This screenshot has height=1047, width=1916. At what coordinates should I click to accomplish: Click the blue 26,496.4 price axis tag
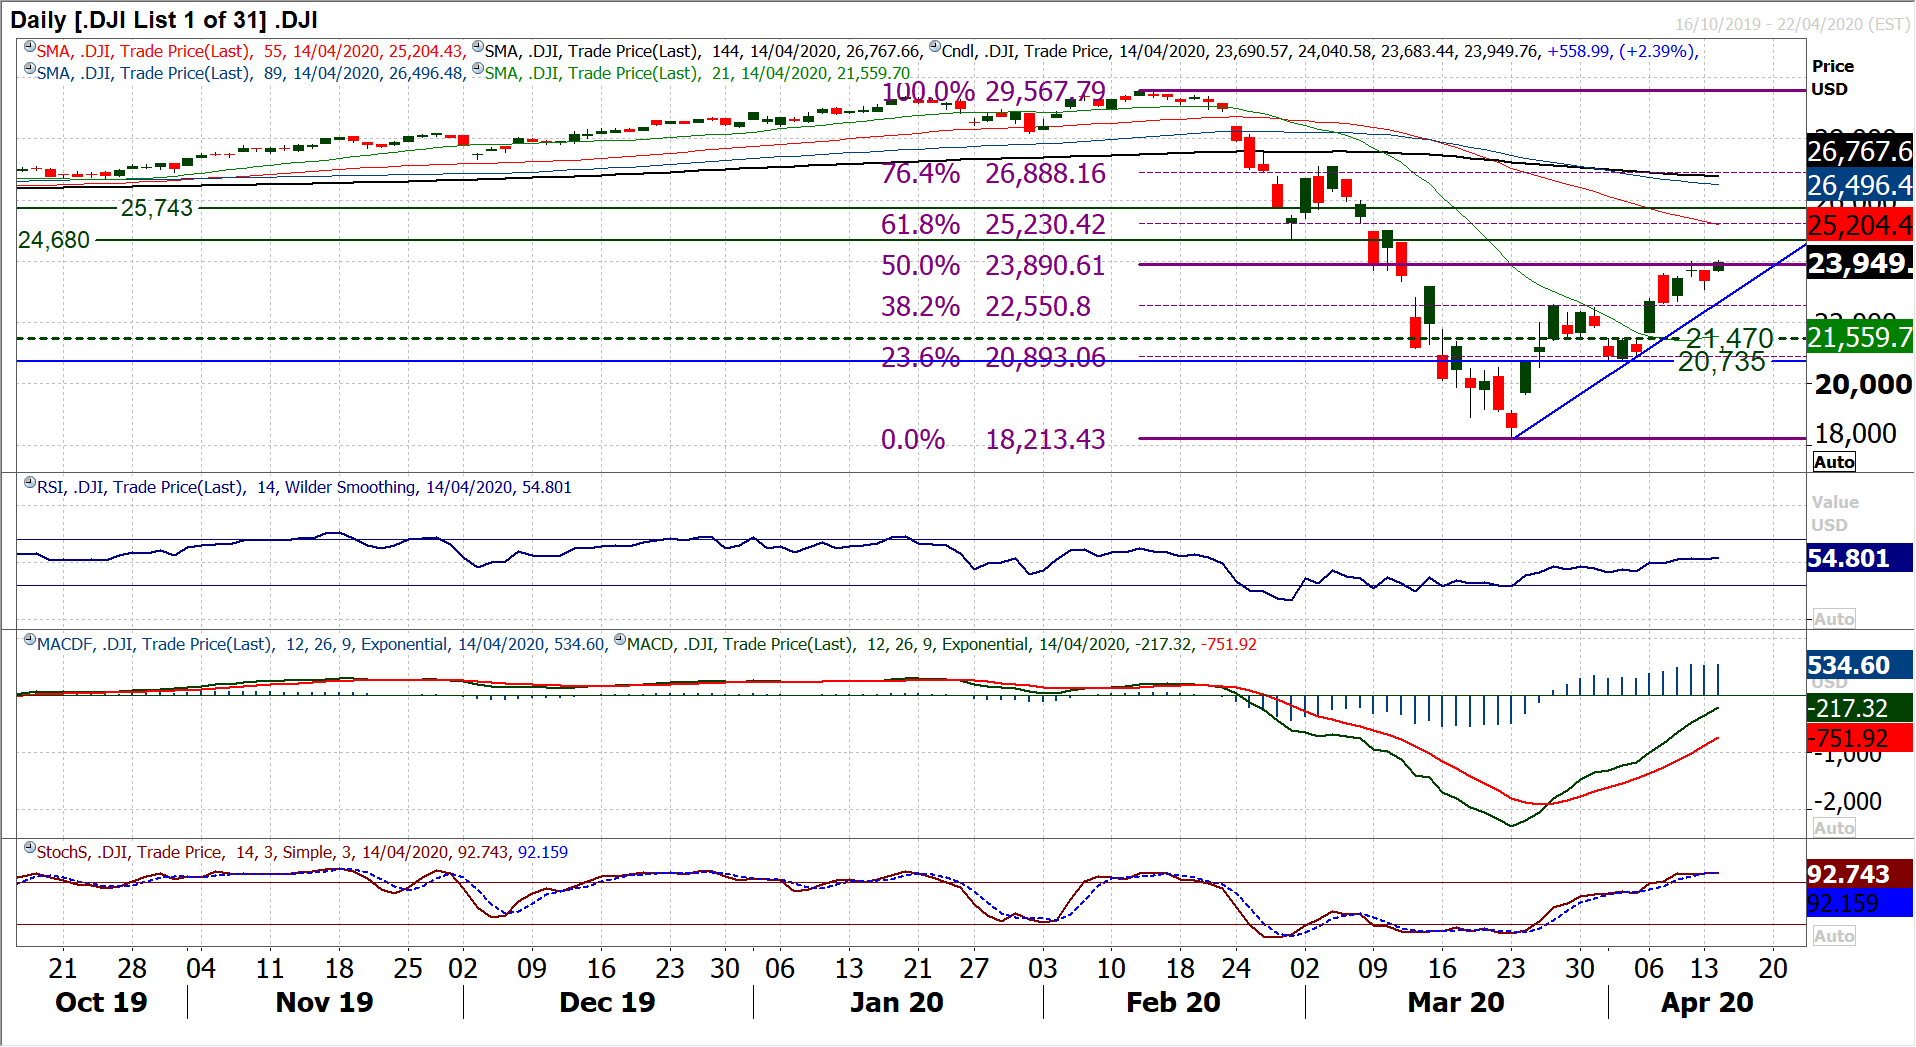(x=1860, y=185)
